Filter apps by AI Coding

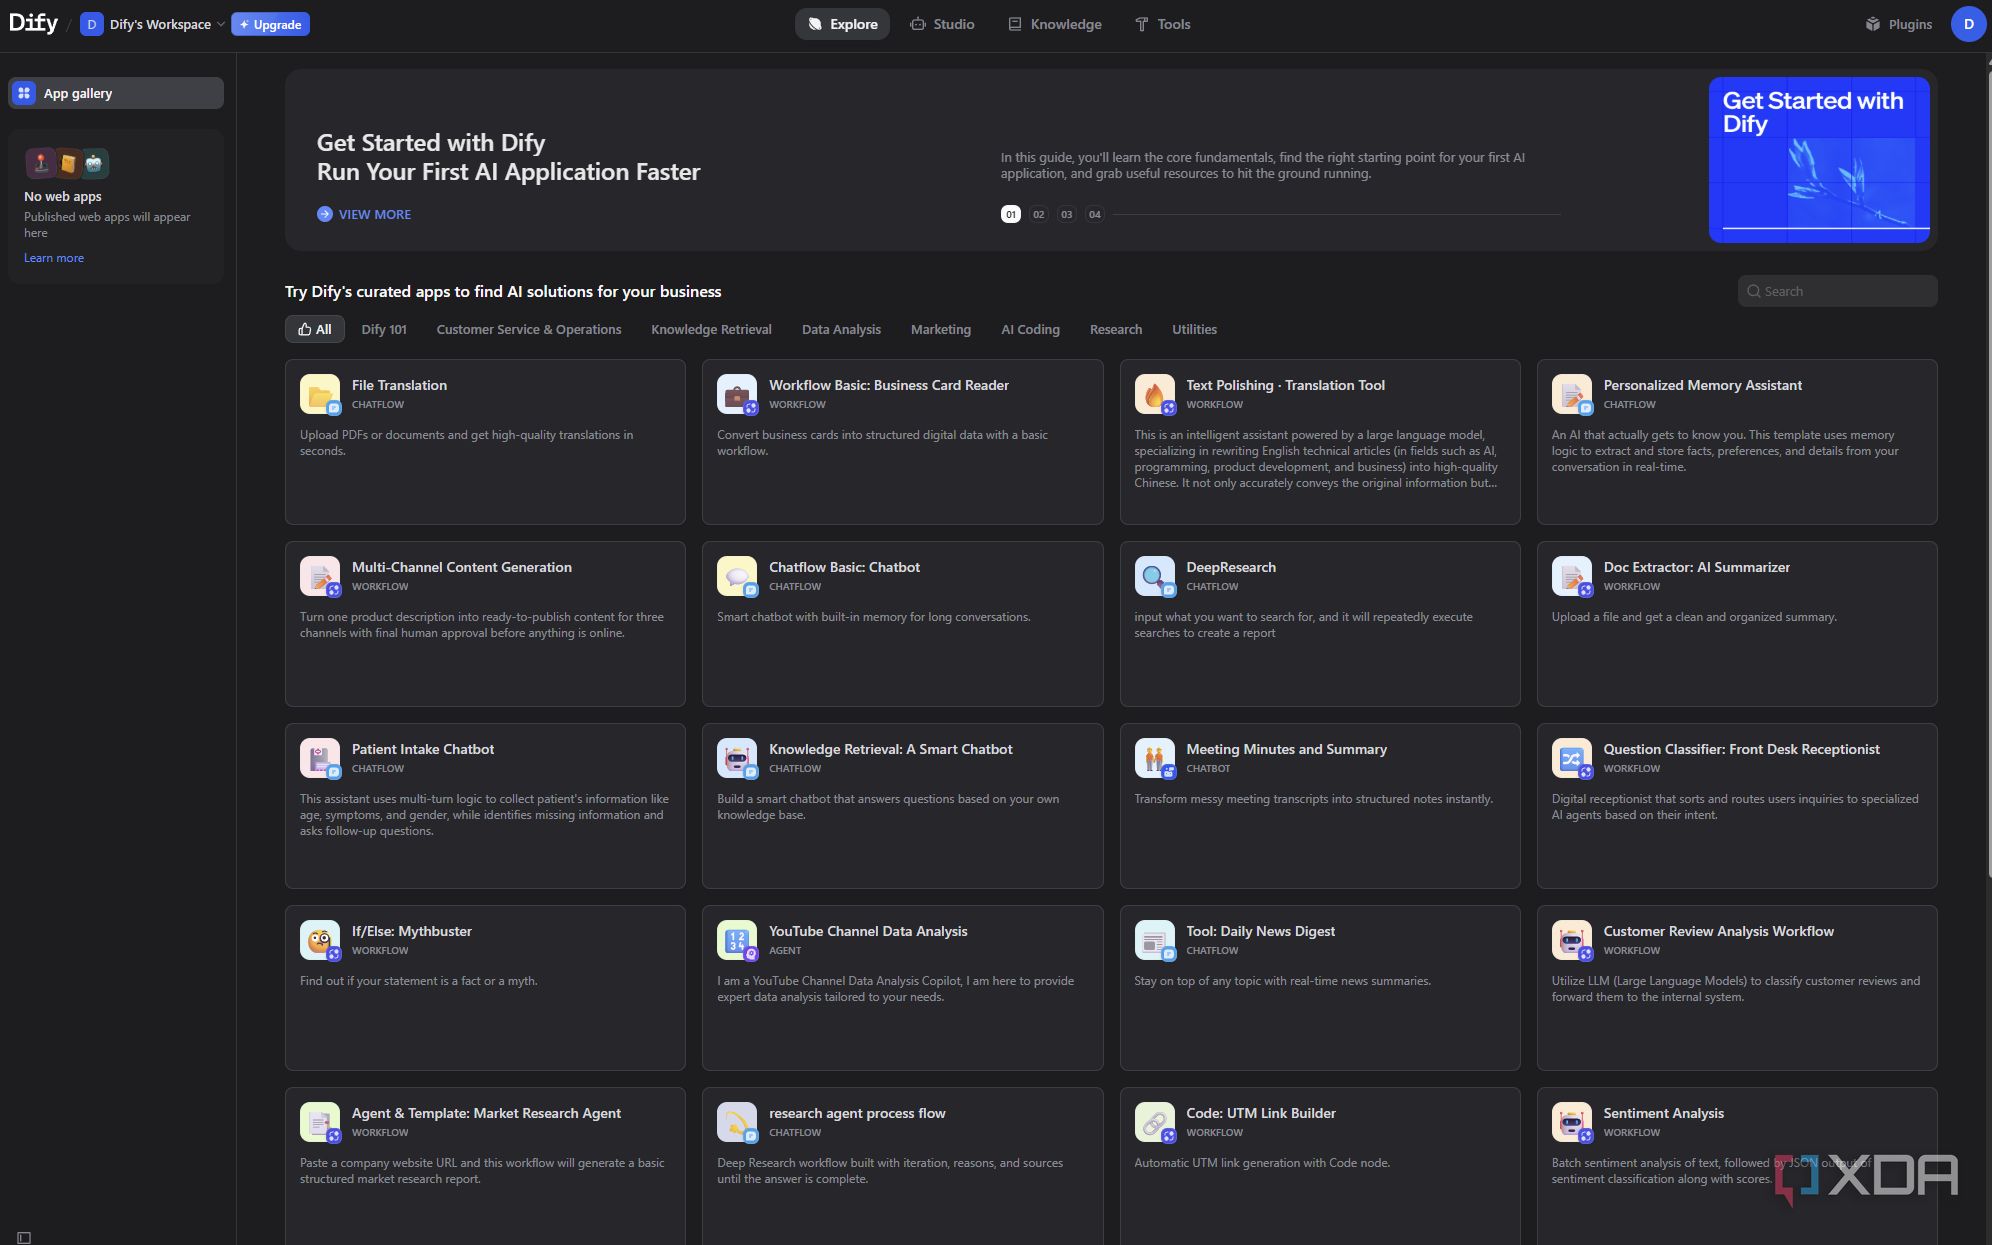click(x=1030, y=329)
